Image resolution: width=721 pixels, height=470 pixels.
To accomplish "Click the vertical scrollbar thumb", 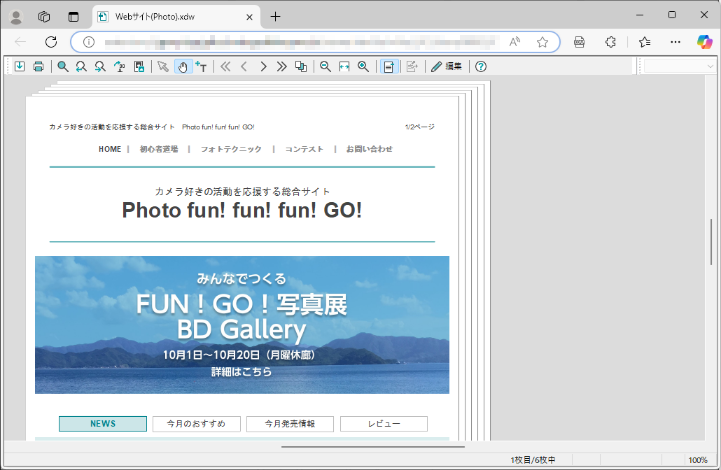I will coord(711,241).
